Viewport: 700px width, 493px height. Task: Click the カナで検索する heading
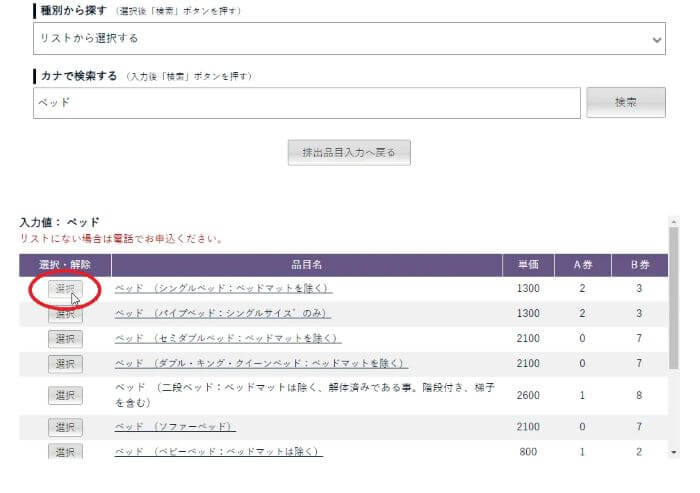tap(79, 76)
